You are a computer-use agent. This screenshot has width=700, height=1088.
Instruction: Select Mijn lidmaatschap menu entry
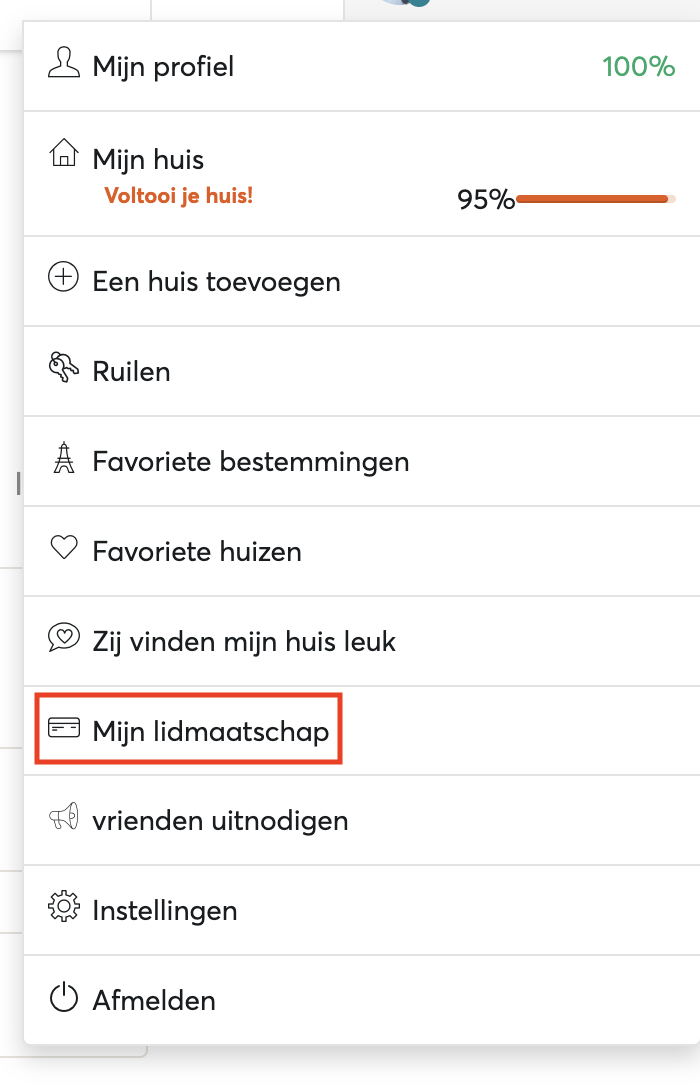(x=361, y=731)
